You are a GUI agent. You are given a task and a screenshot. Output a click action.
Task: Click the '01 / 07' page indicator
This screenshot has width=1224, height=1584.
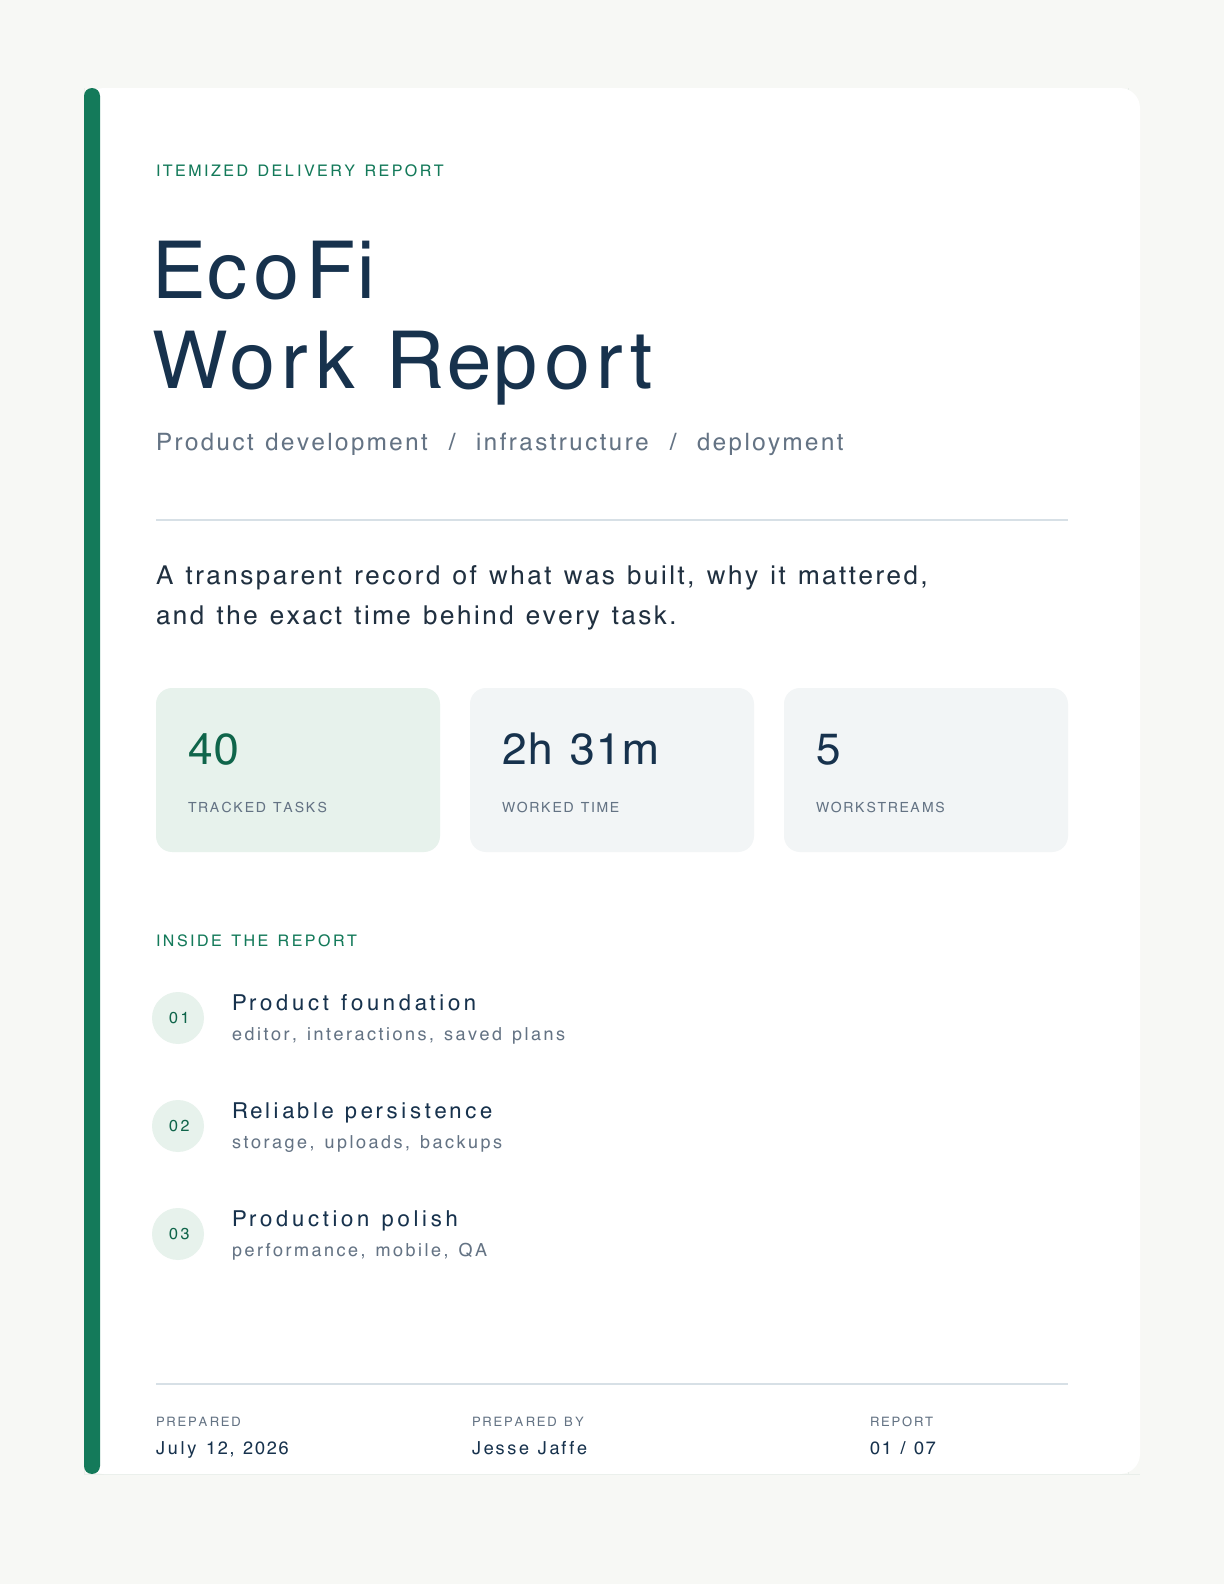pos(903,1449)
